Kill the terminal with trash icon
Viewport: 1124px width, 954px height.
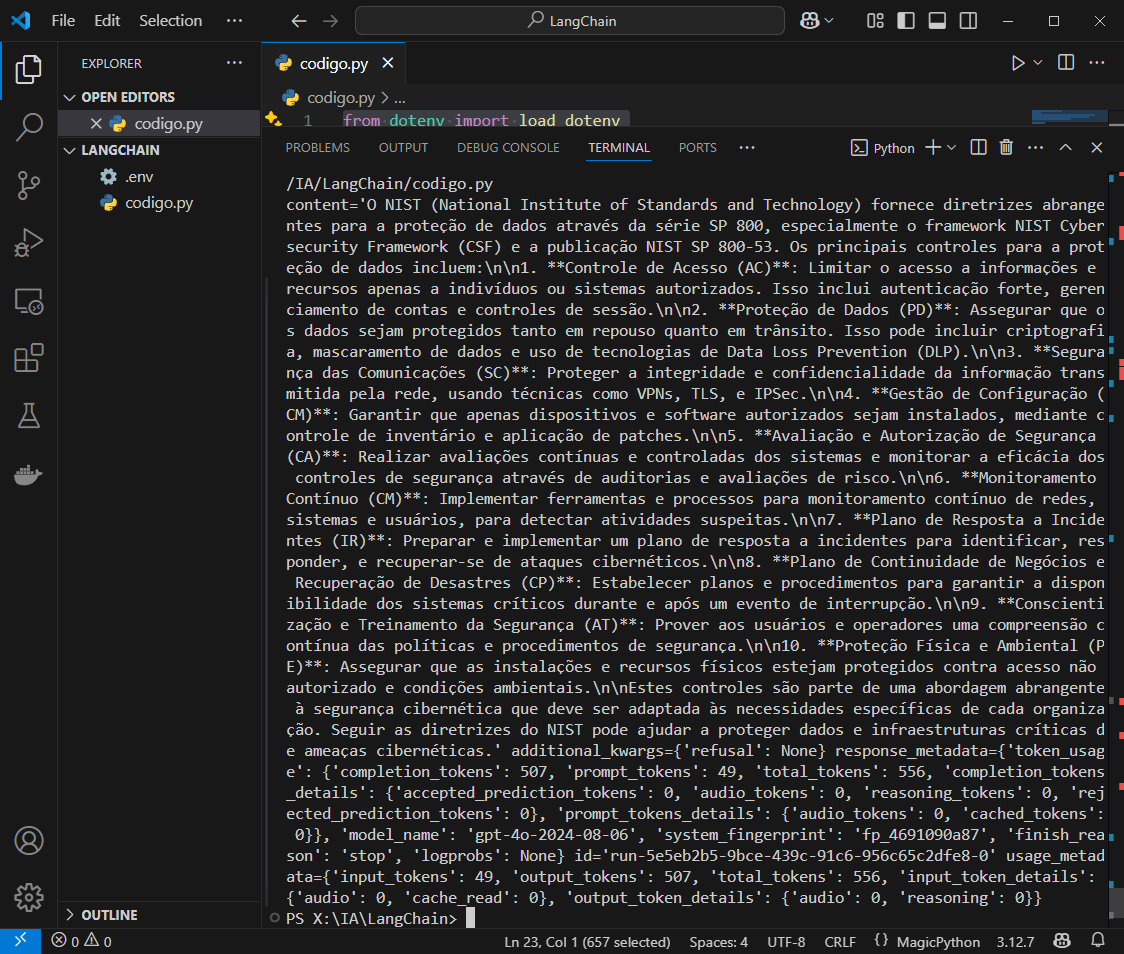(1006, 147)
